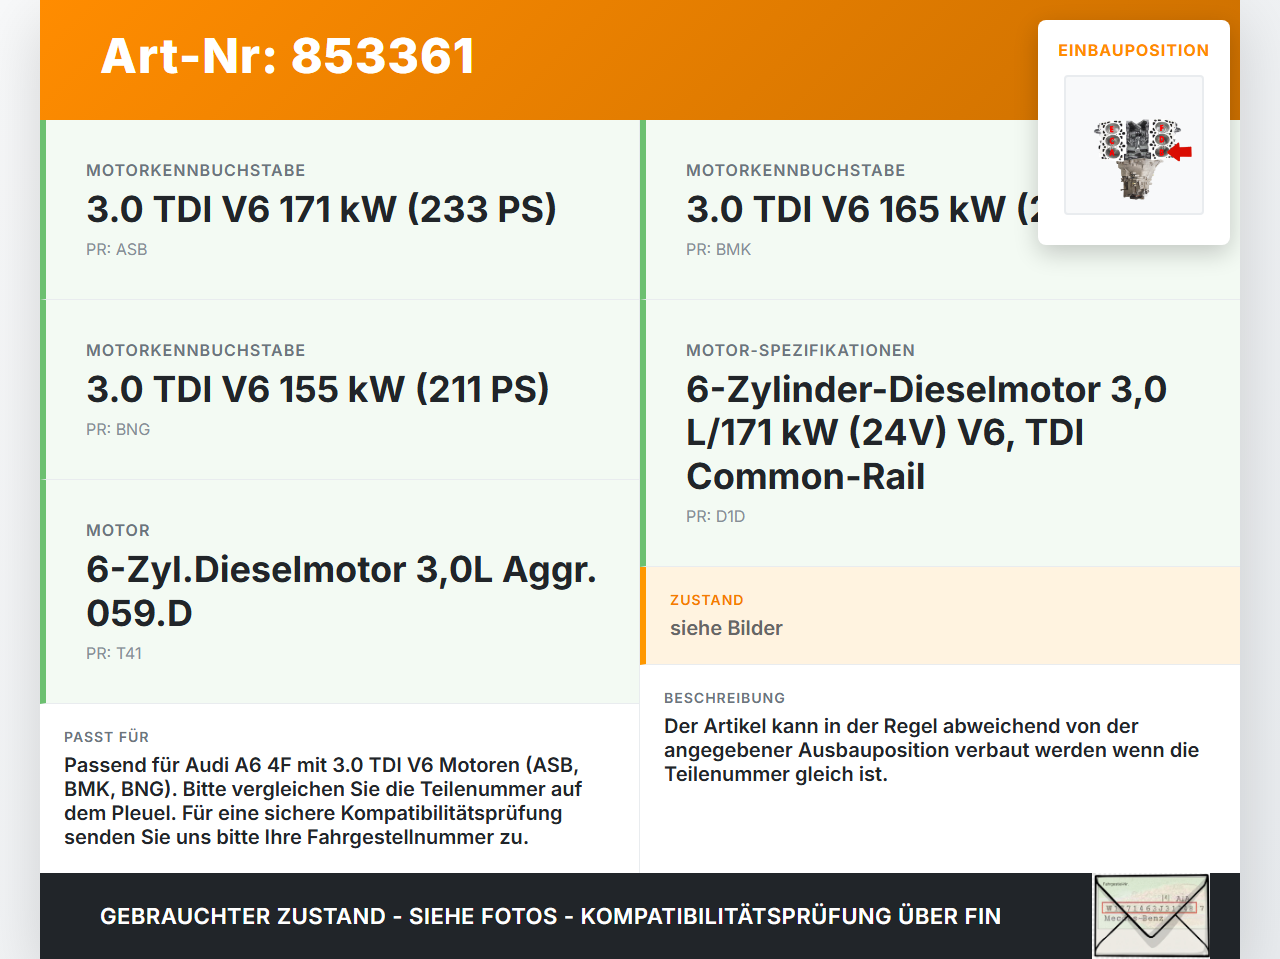
Task: Click the PR: BNG code
Action: [118, 429]
